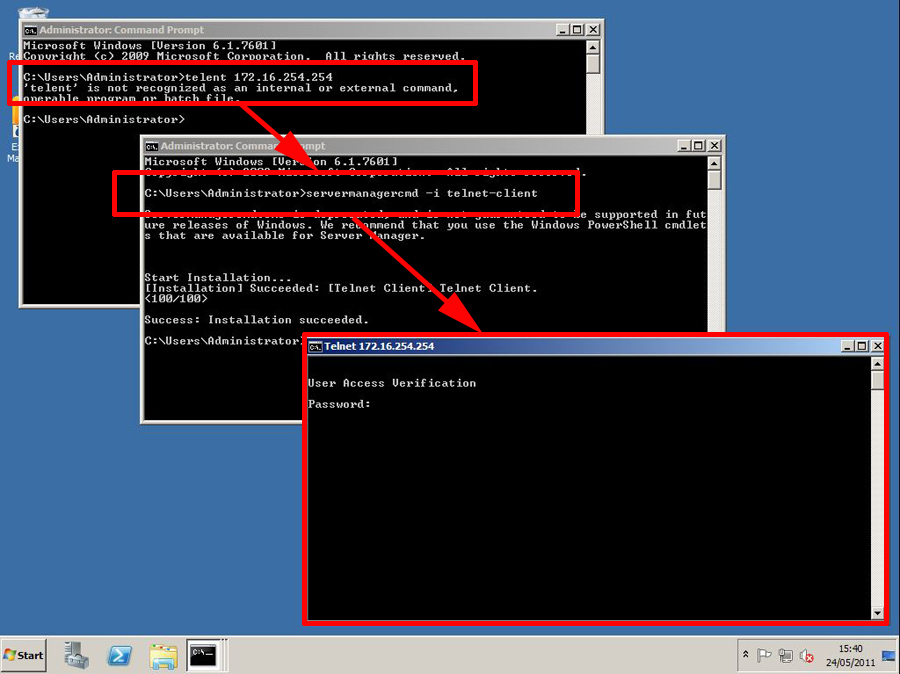Click the red notification icon in the tray
Viewport: 900px width, 674px height.
coord(807,656)
